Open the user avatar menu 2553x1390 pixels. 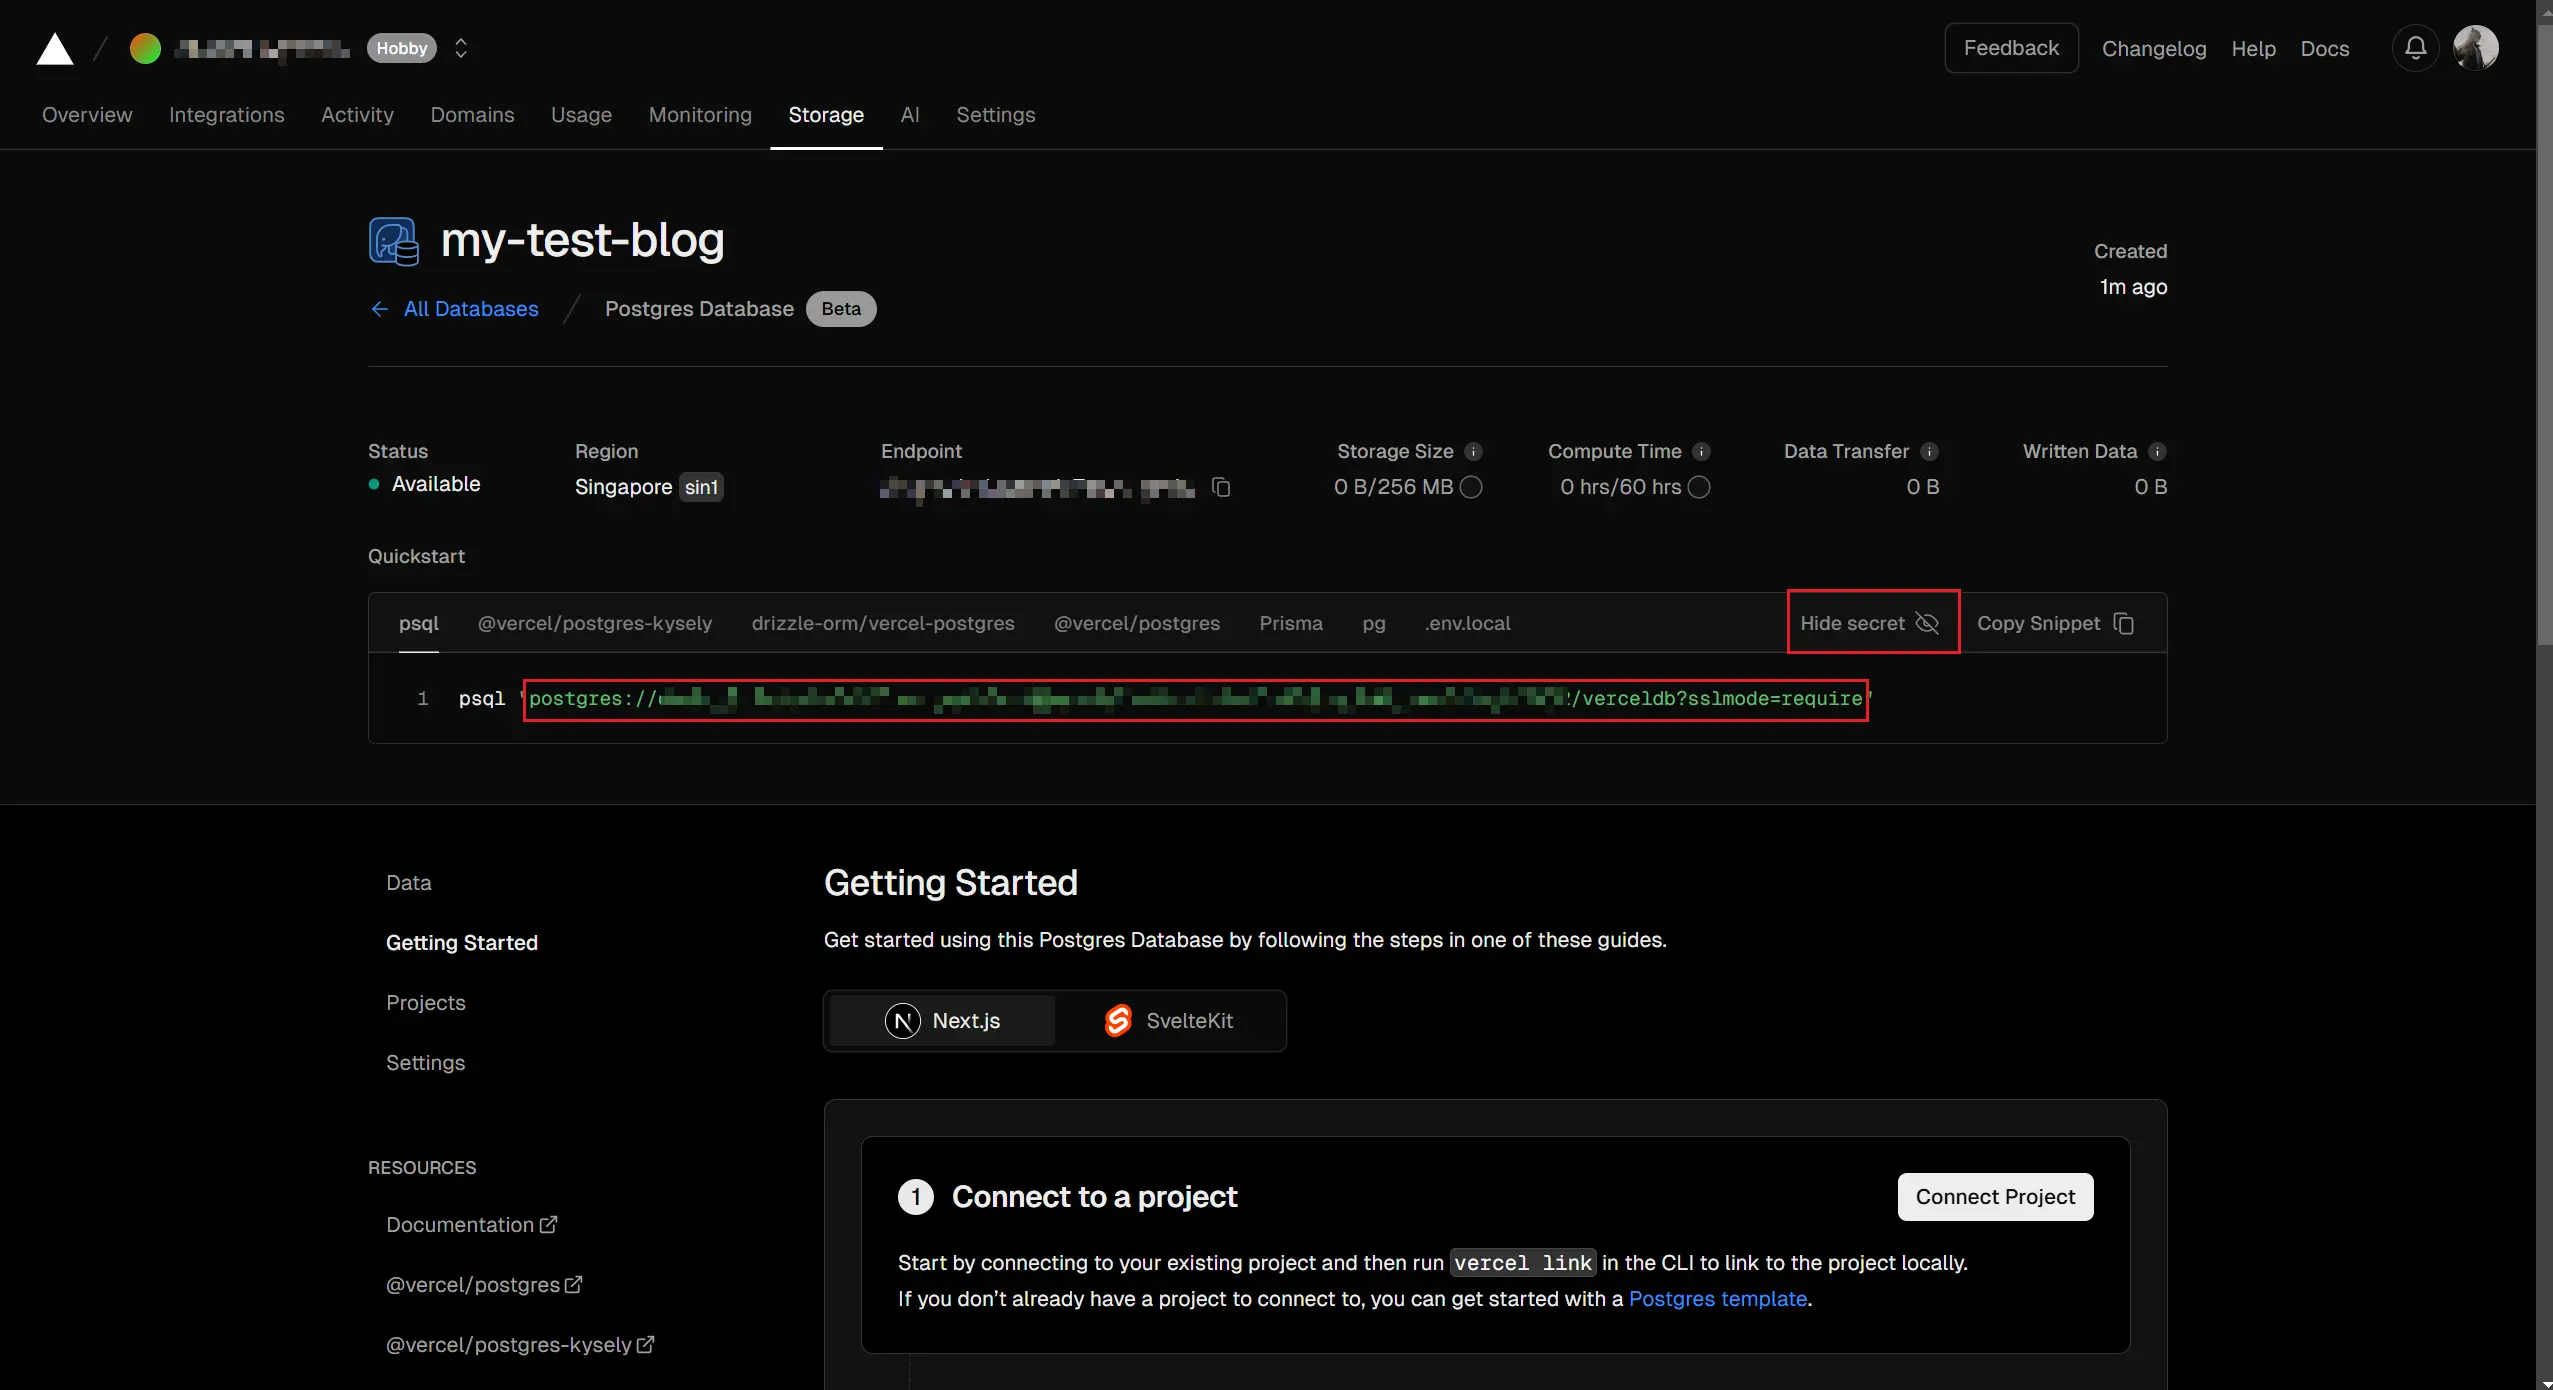click(x=2476, y=48)
